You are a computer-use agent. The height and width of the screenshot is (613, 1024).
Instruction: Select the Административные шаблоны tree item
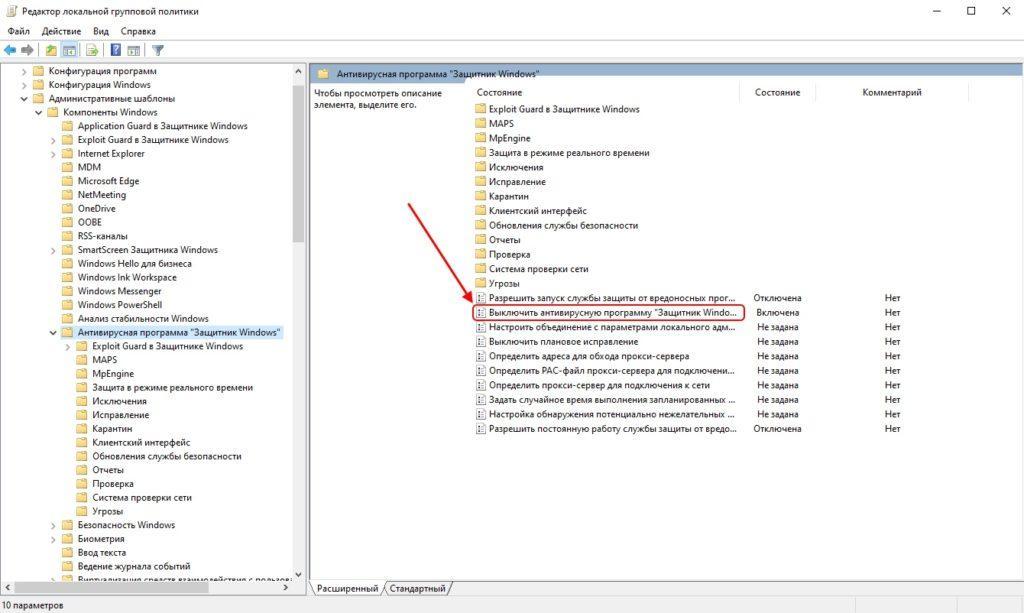coord(112,99)
